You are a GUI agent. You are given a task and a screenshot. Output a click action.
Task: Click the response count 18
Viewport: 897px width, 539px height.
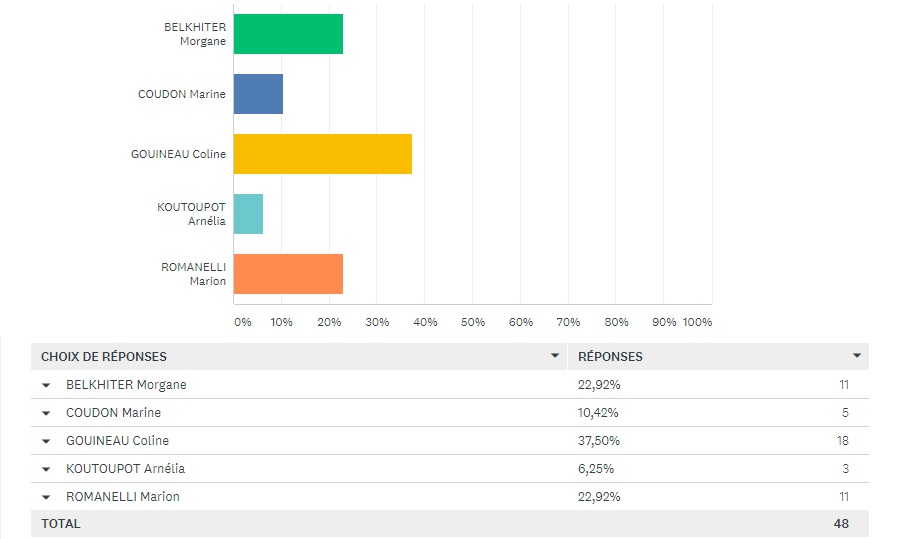(843, 441)
